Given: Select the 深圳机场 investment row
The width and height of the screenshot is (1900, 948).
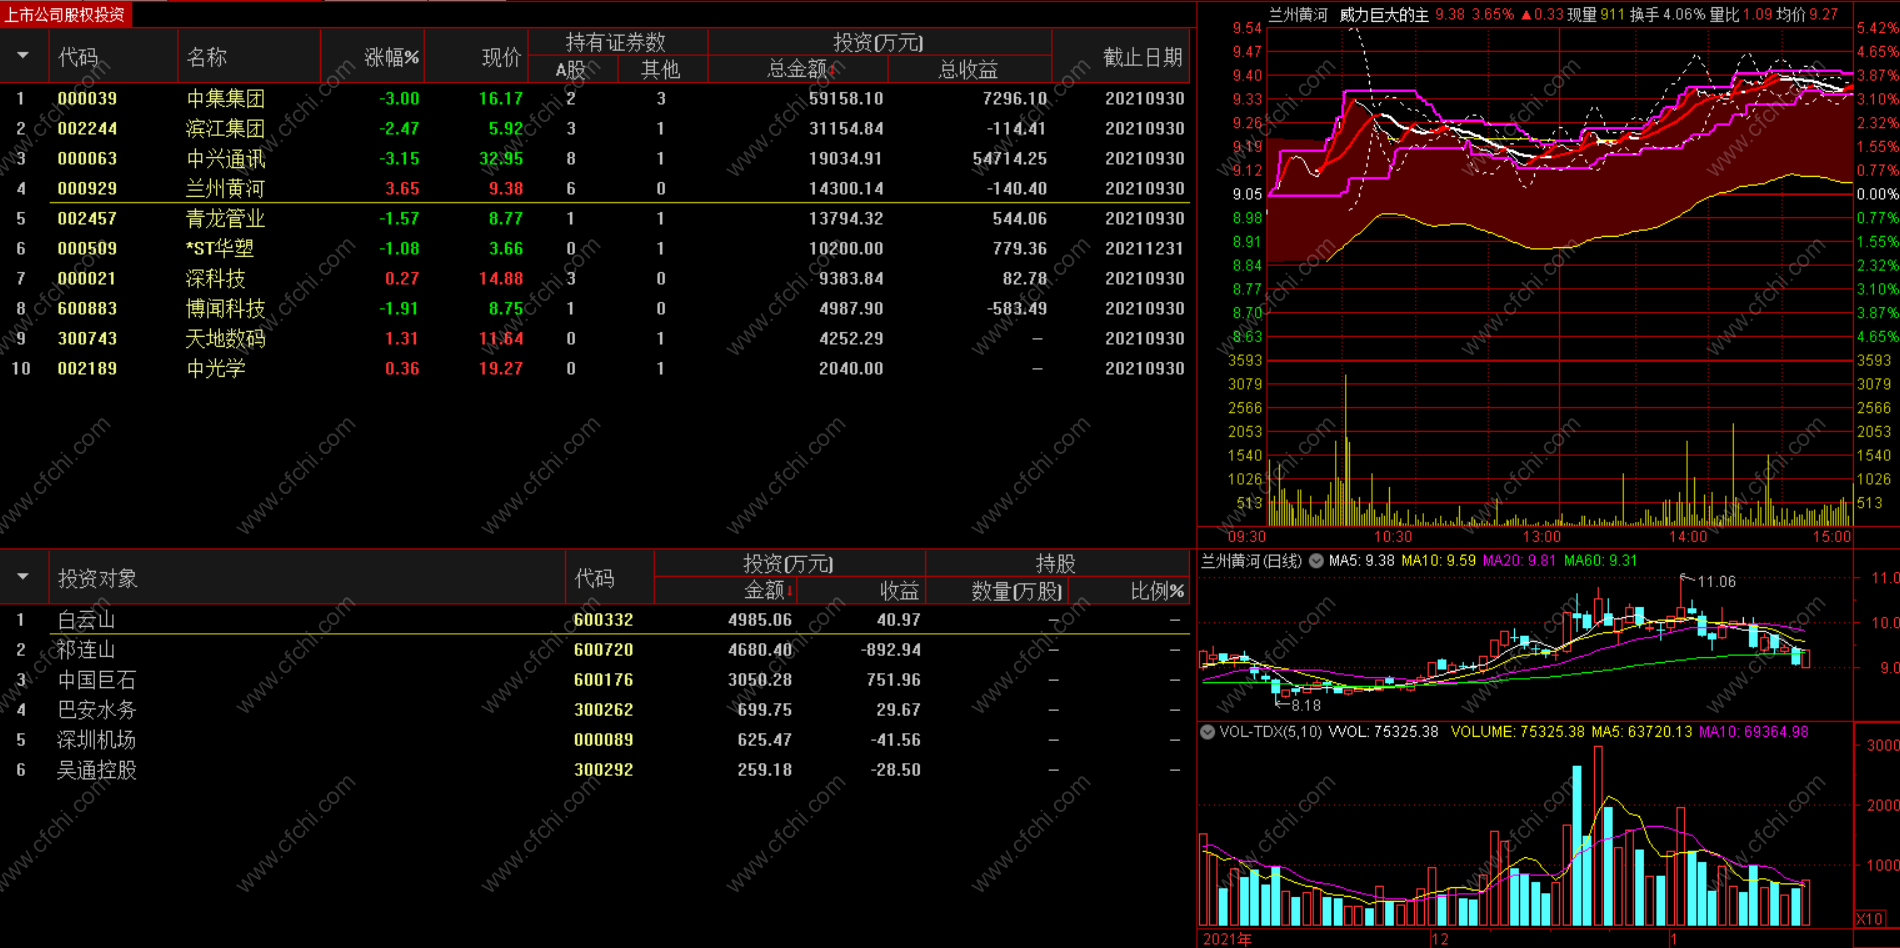Looking at the screenshot, I should tap(597, 739).
